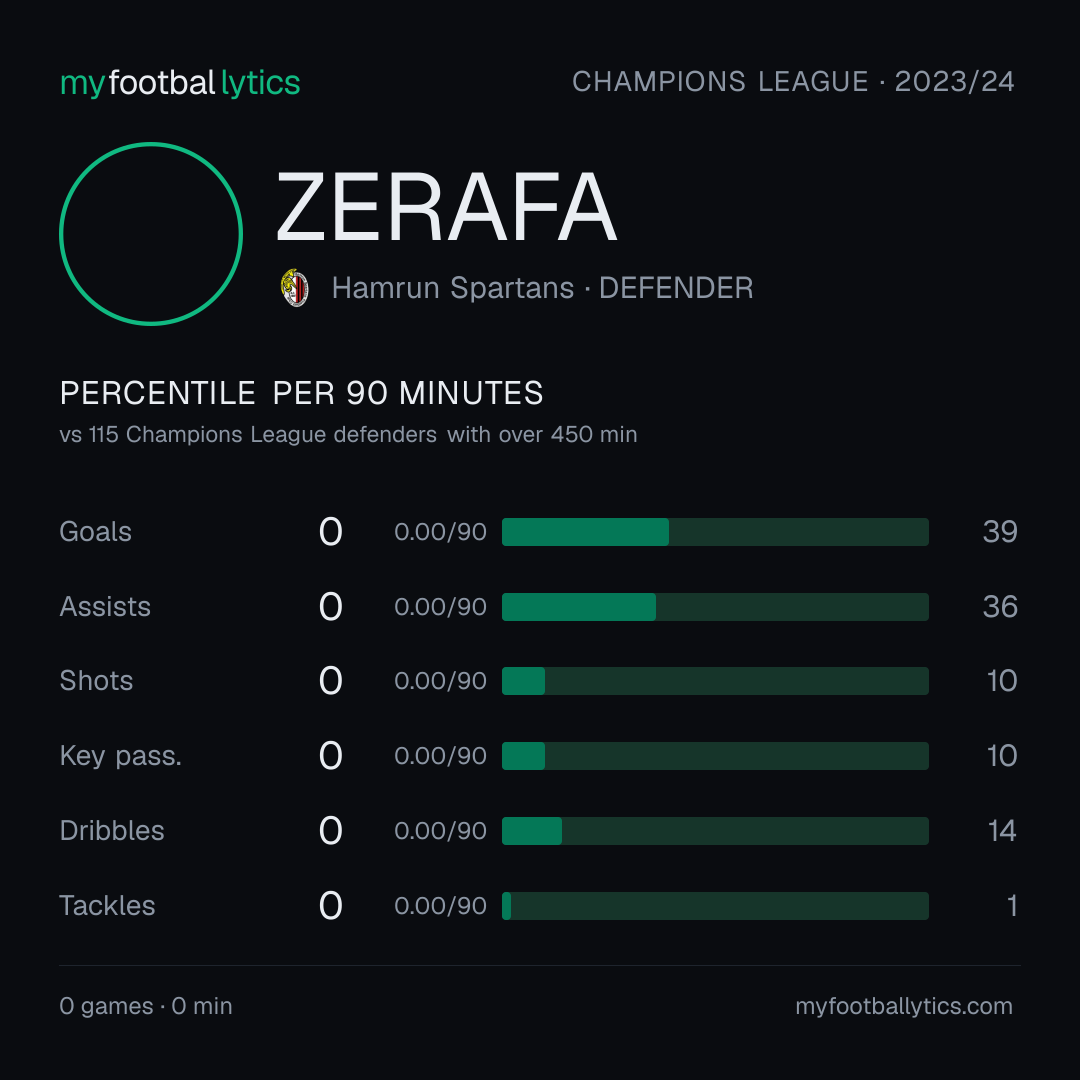
Task: Click the Champions League 2023/24 label
Action: pyautogui.click(x=793, y=82)
